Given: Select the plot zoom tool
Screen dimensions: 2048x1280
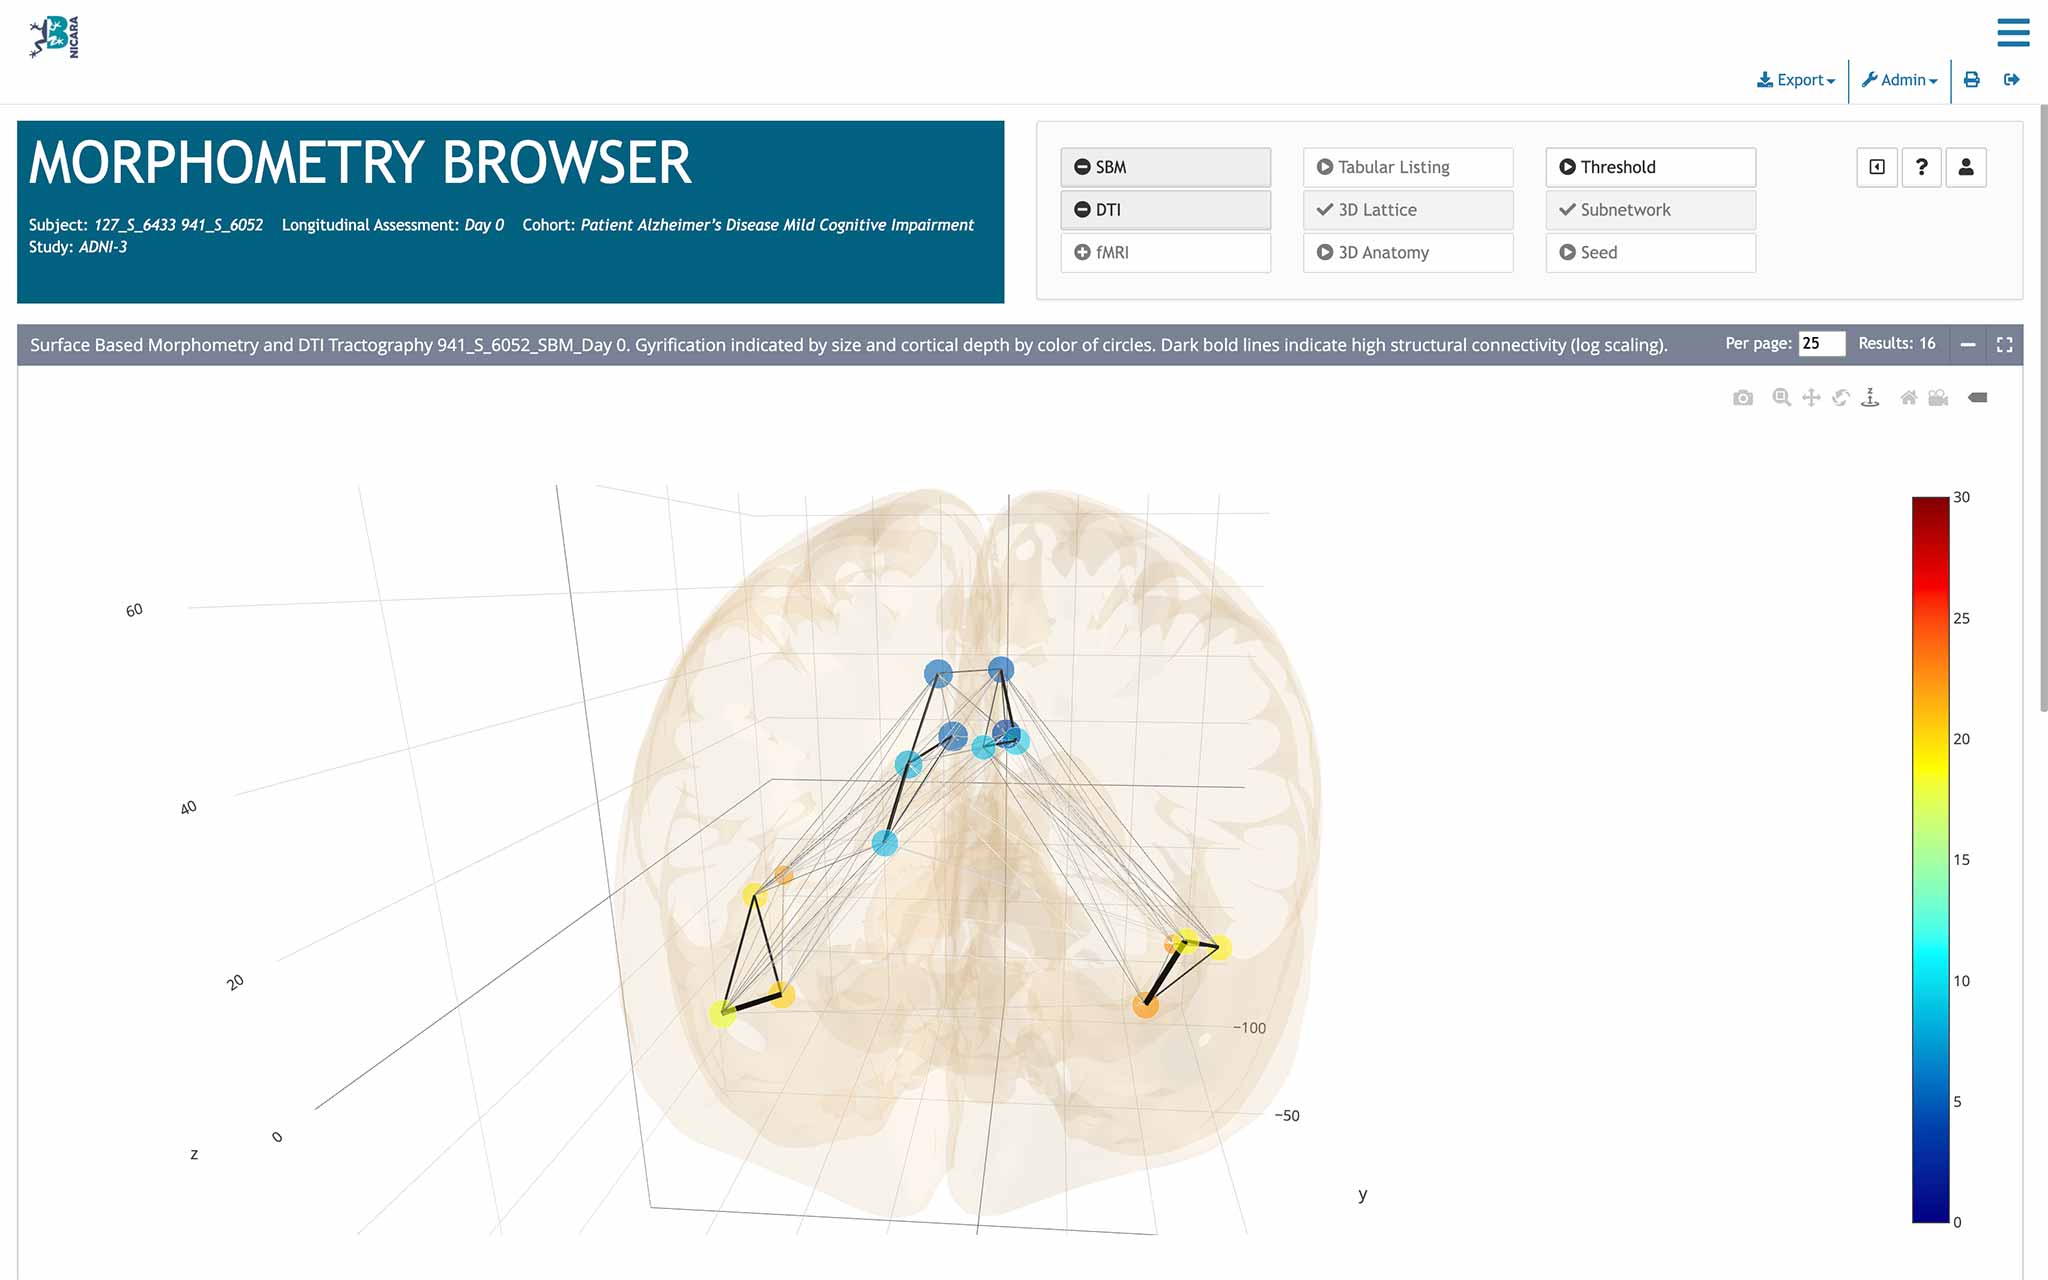Looking at the screenshot, I should (x=1781, y=398).
